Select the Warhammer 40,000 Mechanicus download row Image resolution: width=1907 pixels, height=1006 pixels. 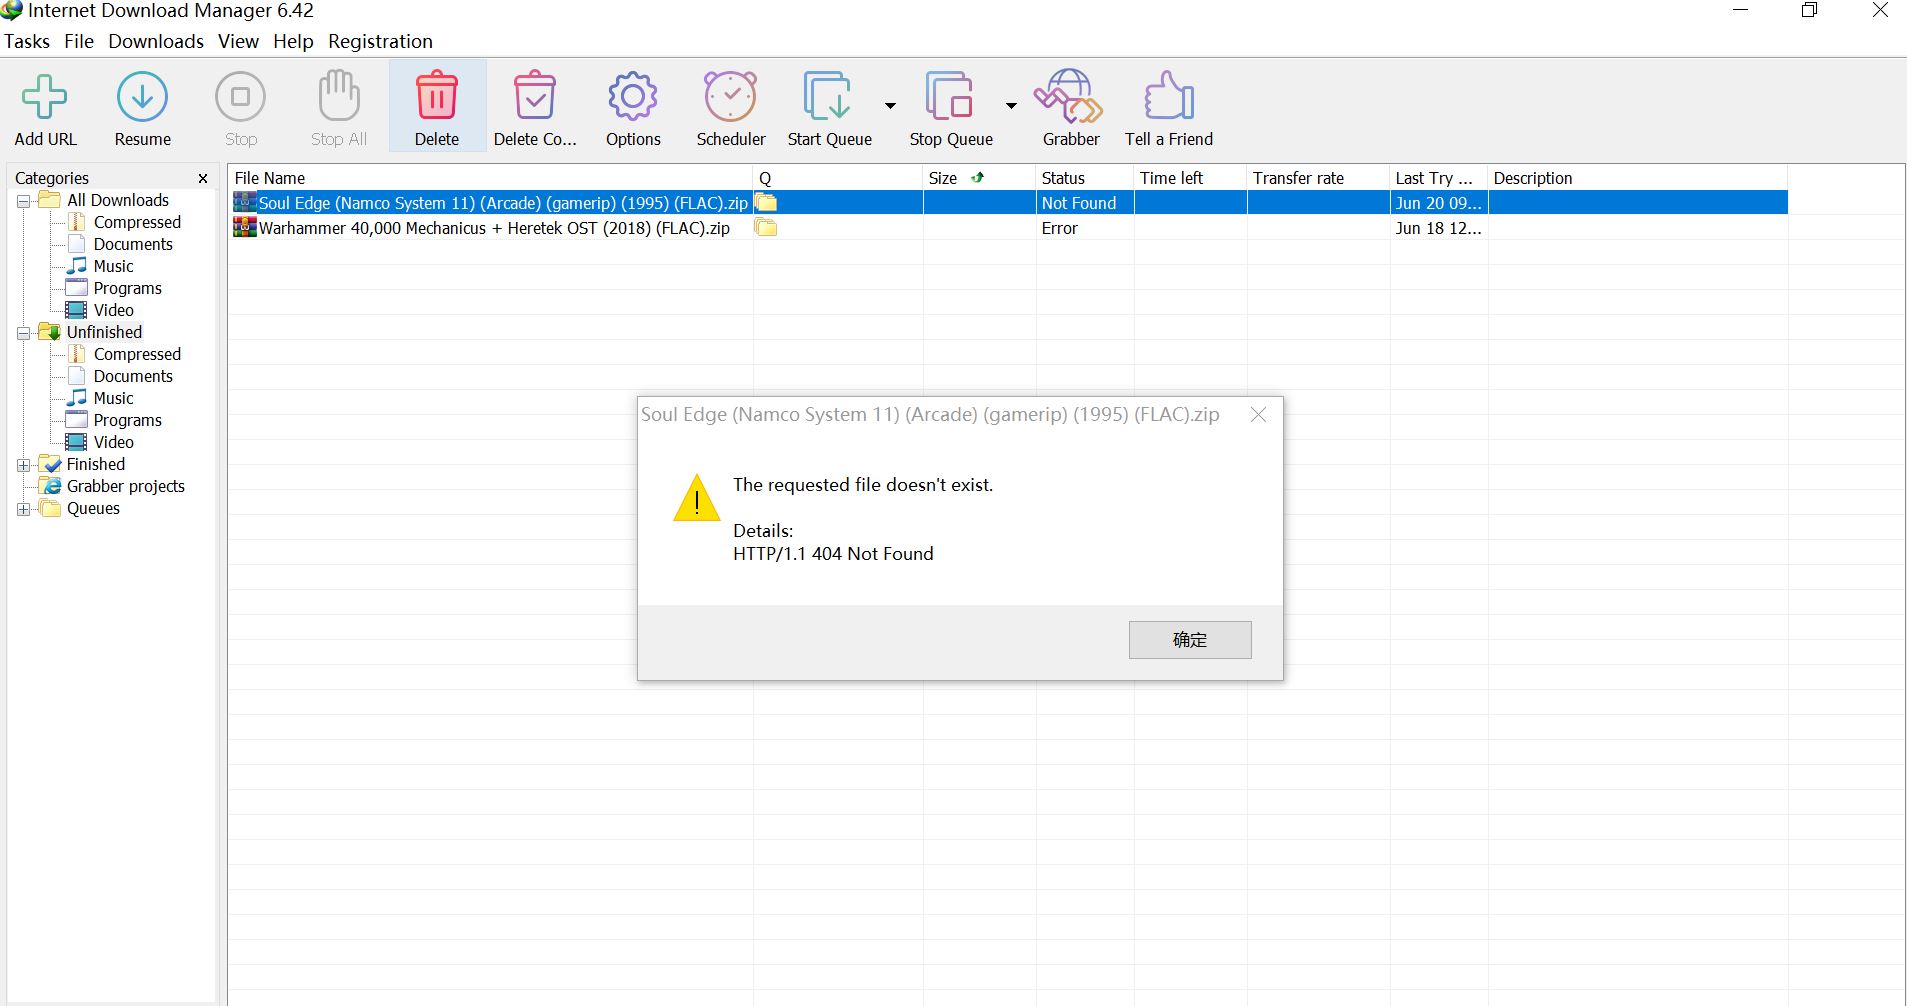click(x=494, y=228)
